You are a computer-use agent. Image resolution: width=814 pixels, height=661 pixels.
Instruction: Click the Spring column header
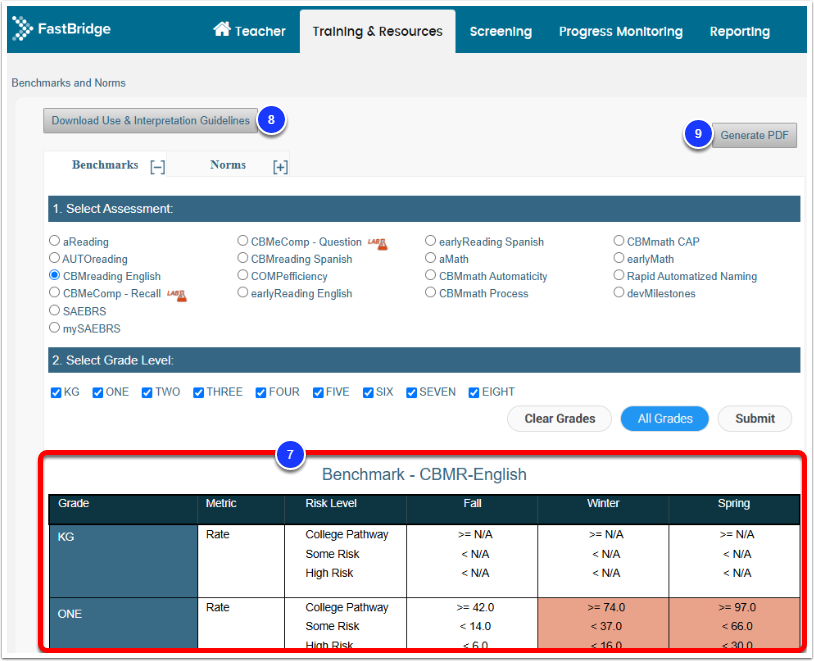click(734, 509)
